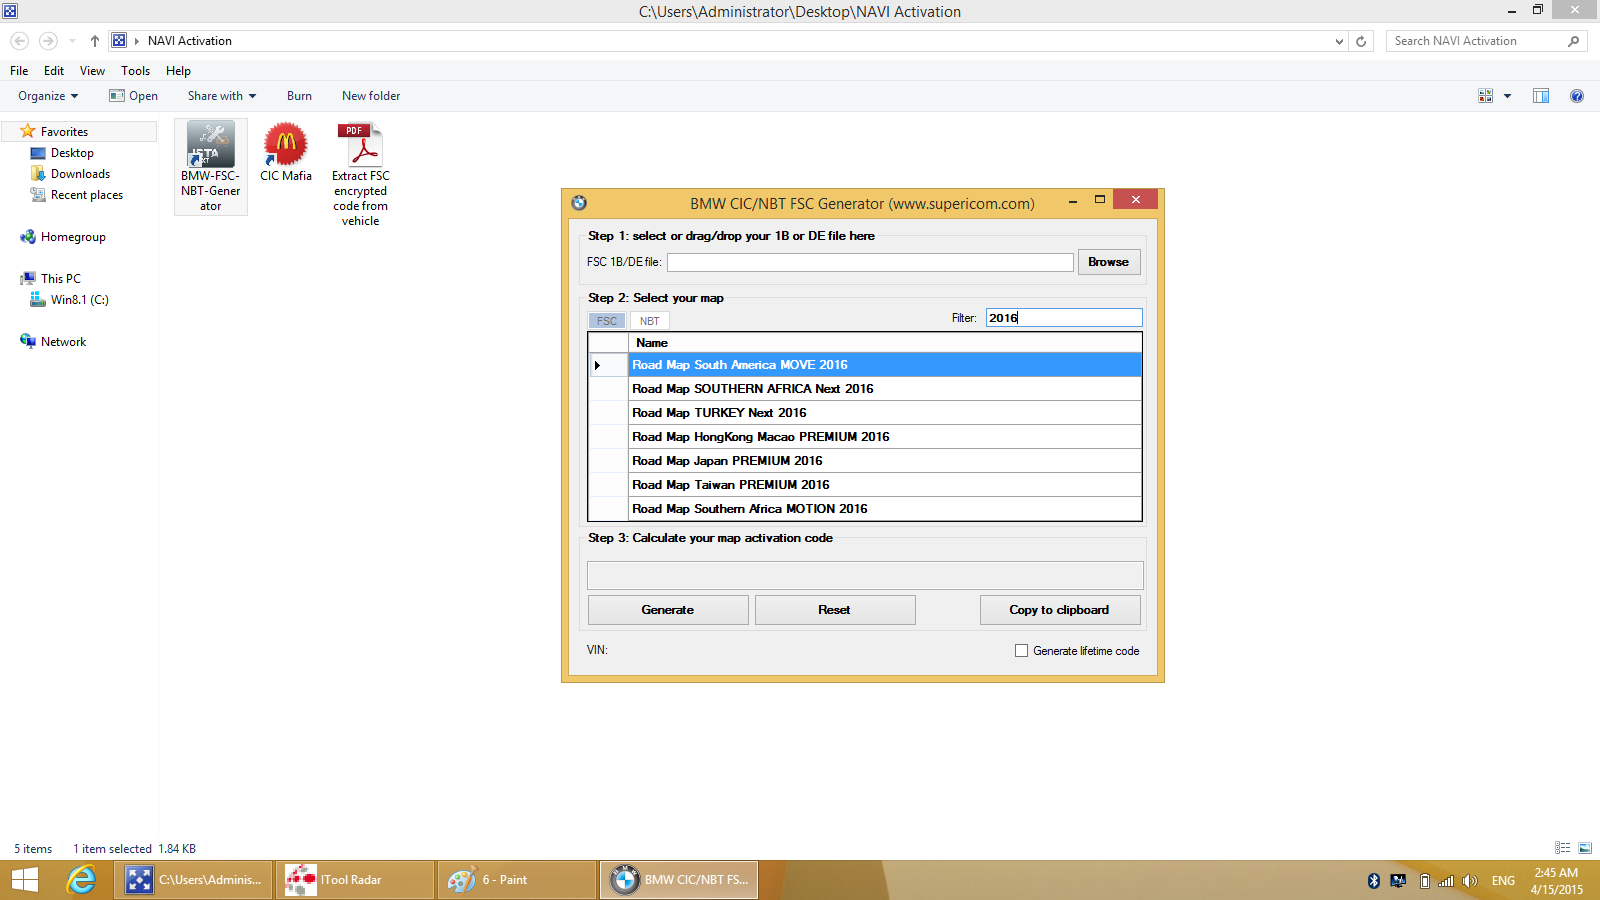Screen dimensions: 1600x900
Task: Switch to large icons view in status bar
Action: (1585, 848)
